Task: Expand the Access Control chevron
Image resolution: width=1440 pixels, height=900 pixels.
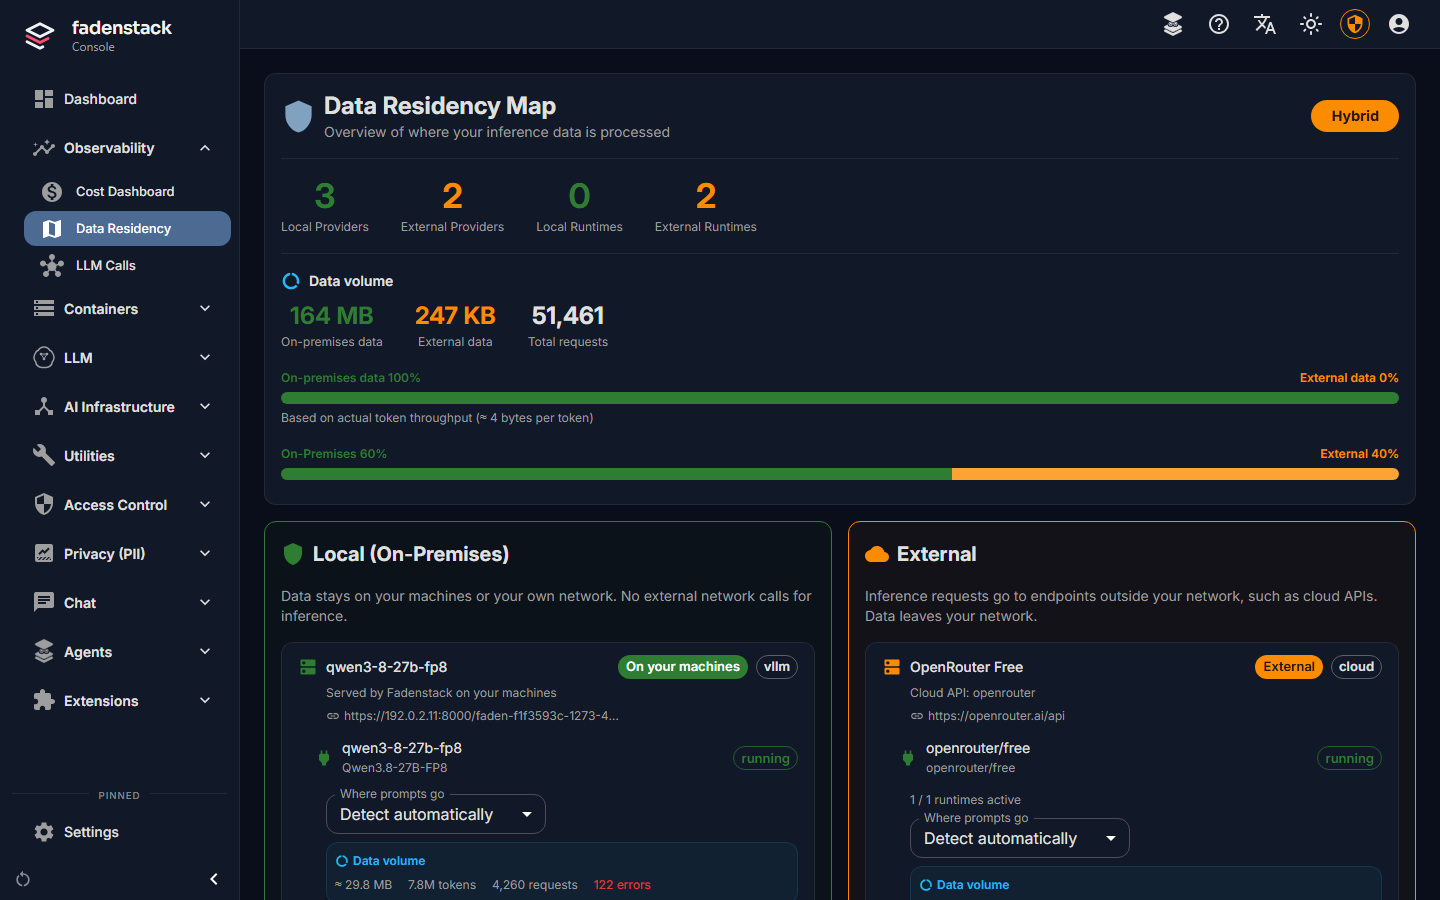Action: pos(205,505)
